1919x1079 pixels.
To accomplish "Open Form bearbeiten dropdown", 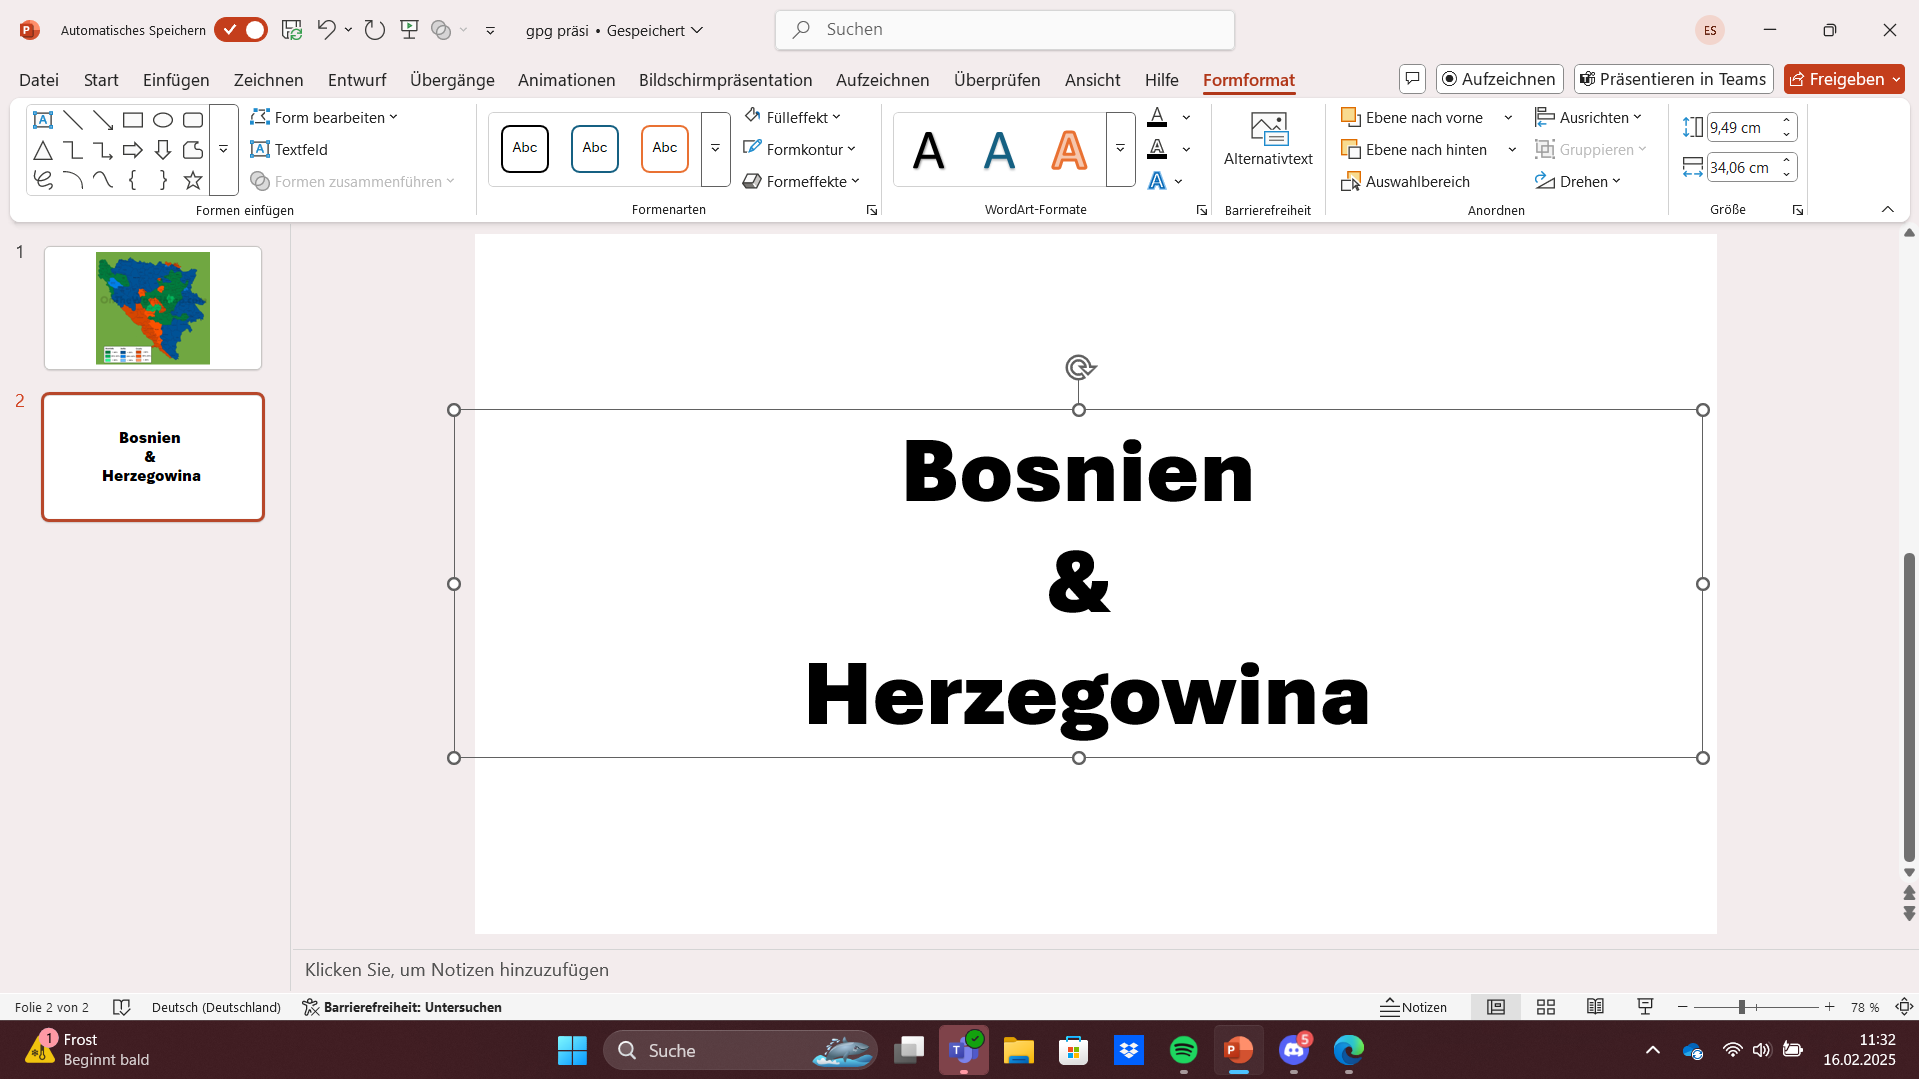I will point(324,117).
